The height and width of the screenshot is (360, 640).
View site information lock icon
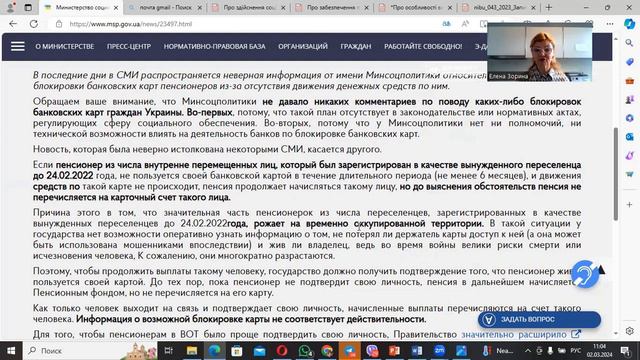click(59, 24)
